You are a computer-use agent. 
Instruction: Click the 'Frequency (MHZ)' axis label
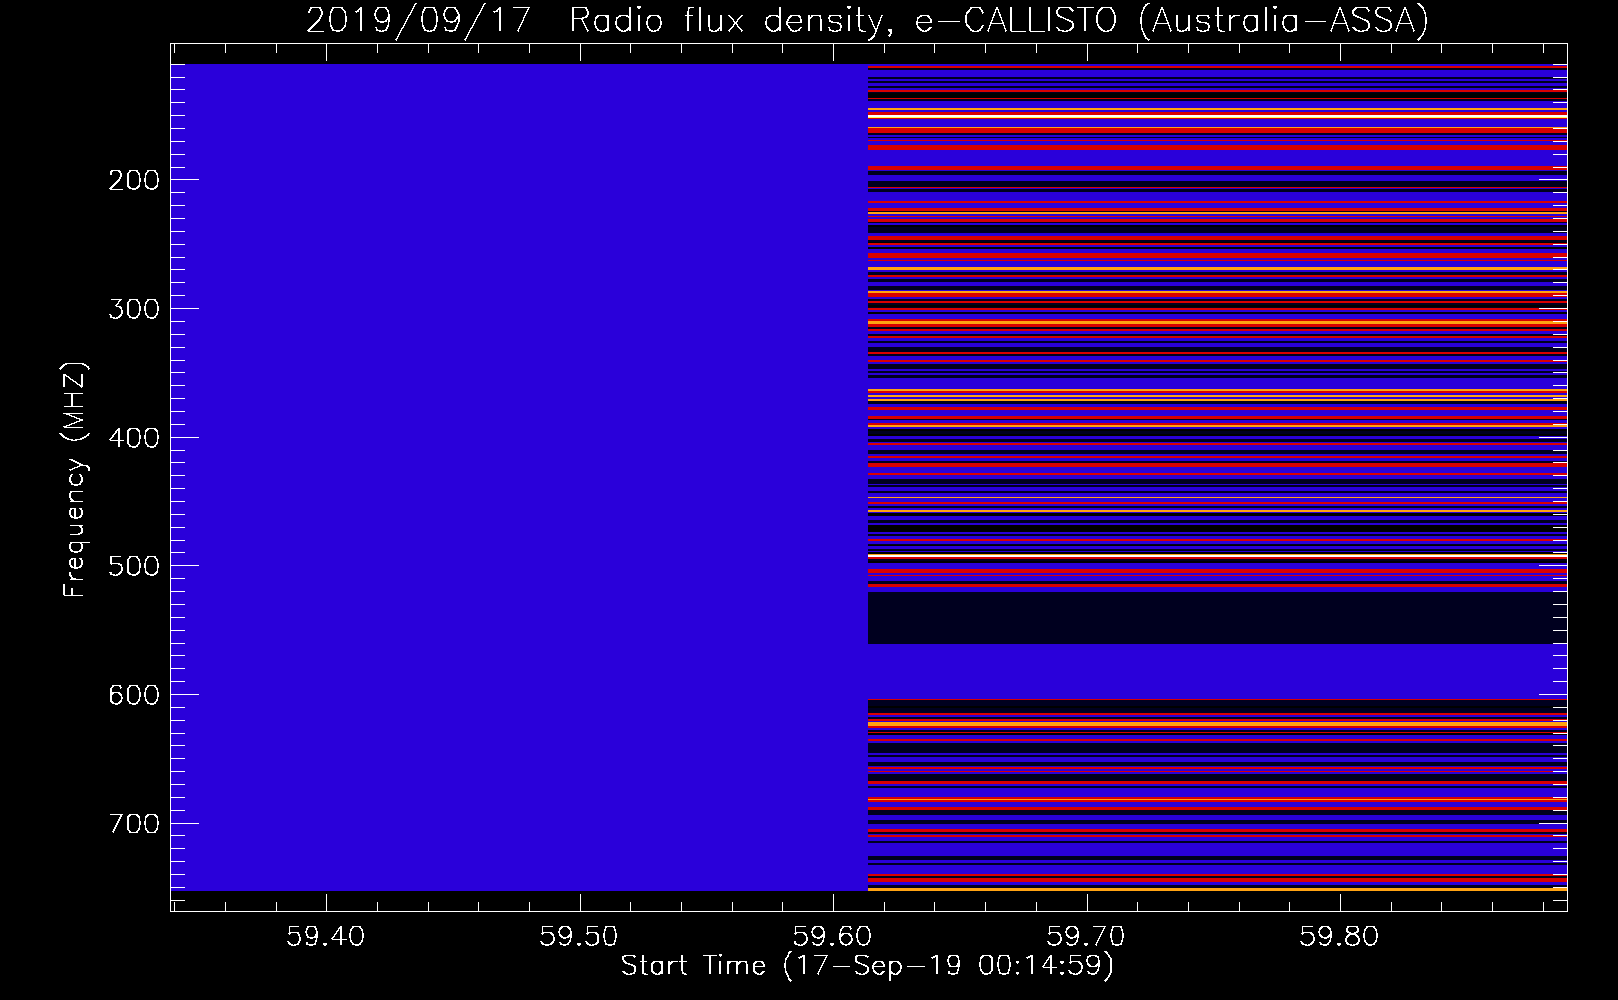[75, 479]
